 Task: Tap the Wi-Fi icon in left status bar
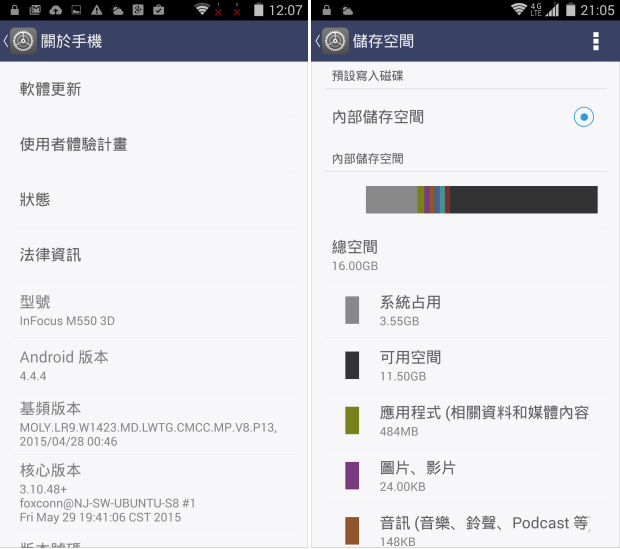coord(202,9)
